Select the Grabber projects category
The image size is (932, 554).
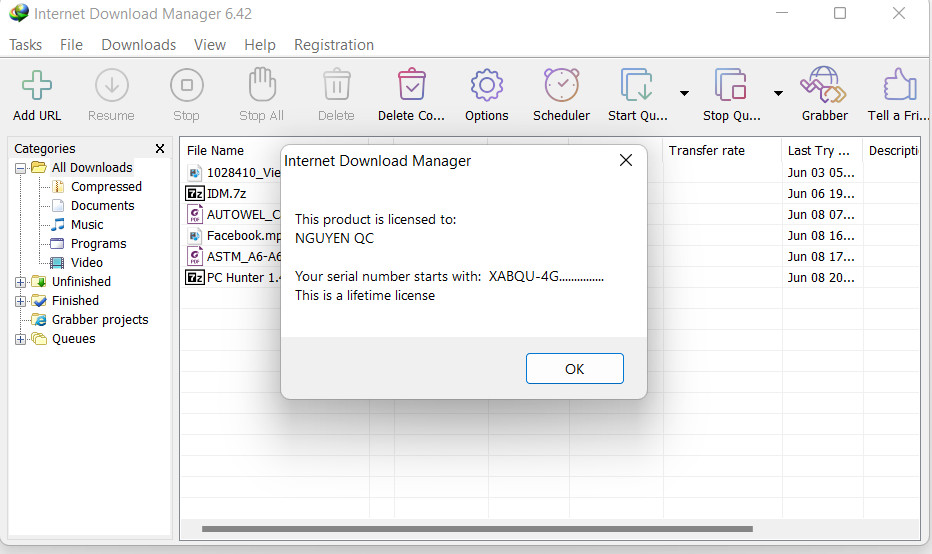point(100,320)
